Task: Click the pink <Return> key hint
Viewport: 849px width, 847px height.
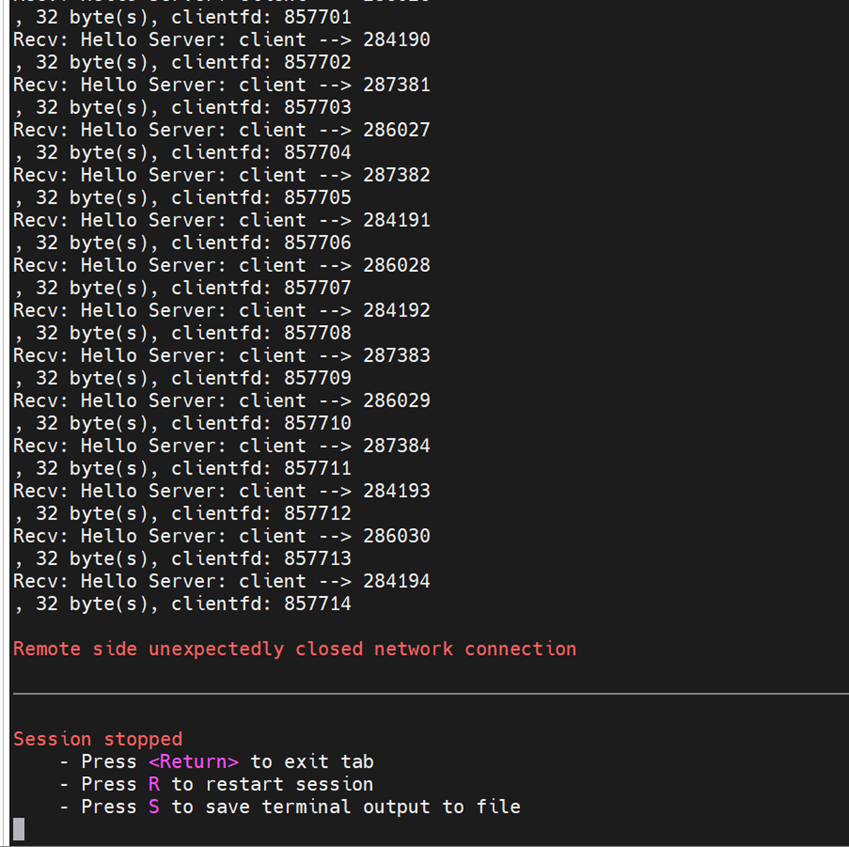Action: (193, 762)
